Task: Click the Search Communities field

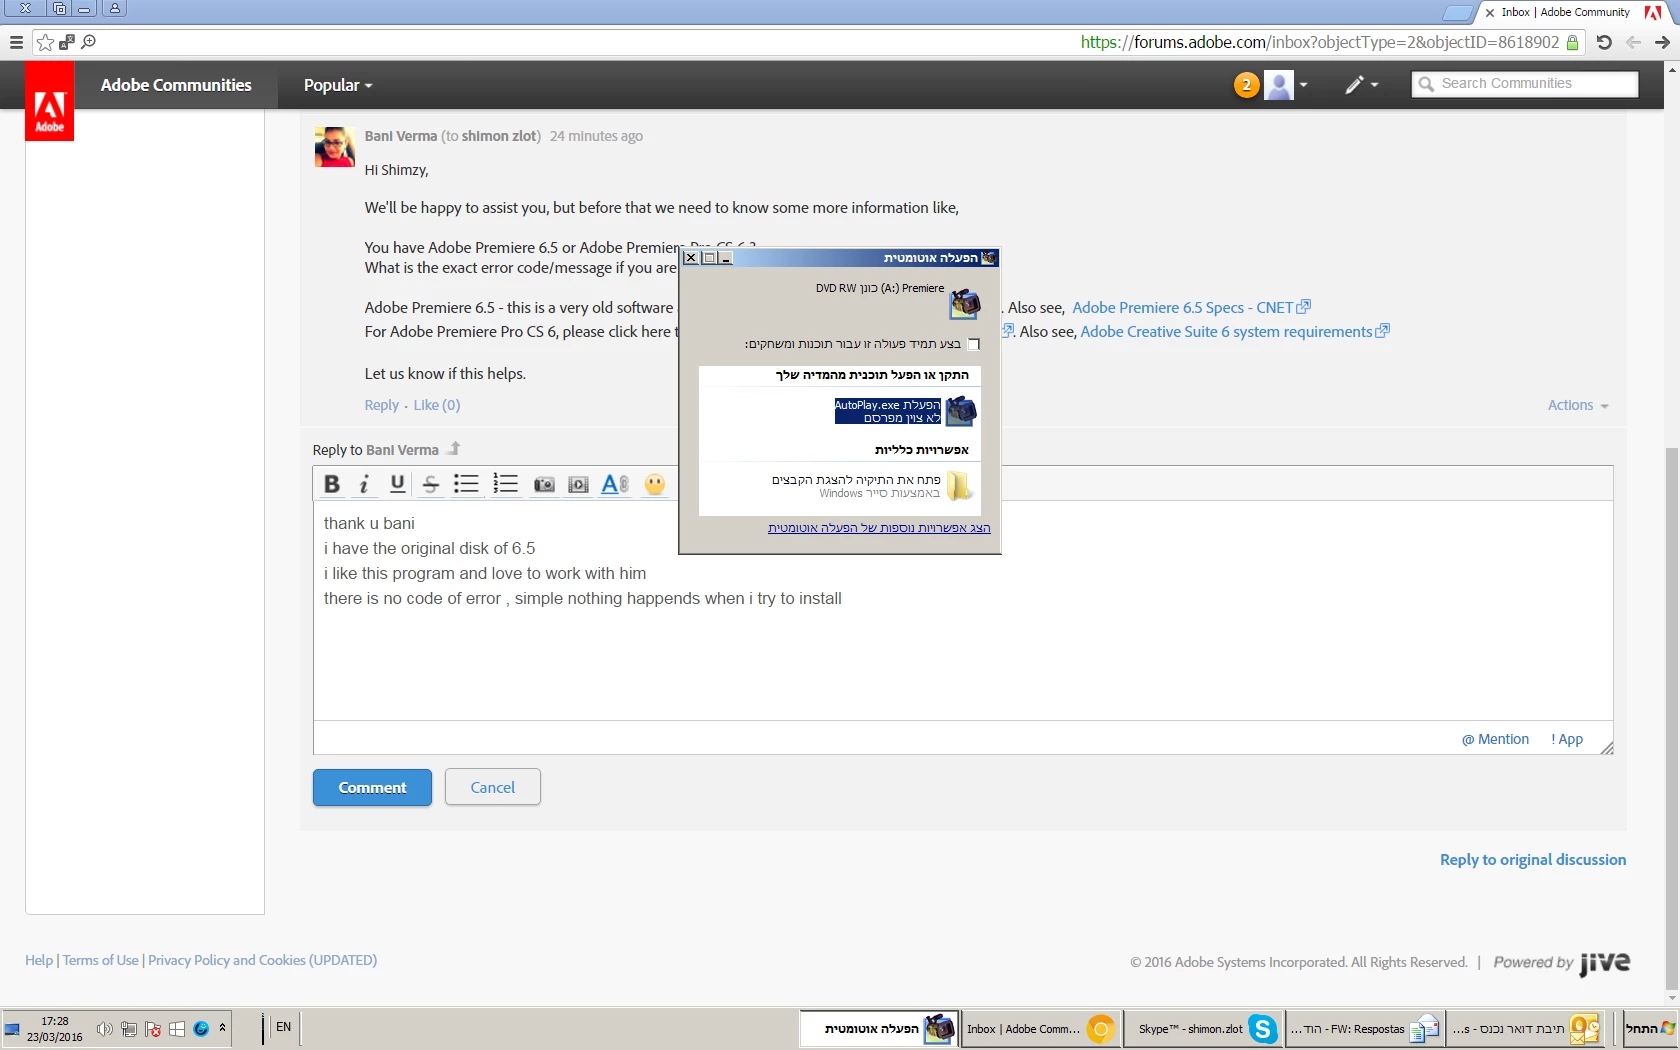Action: pos(1525,84)
